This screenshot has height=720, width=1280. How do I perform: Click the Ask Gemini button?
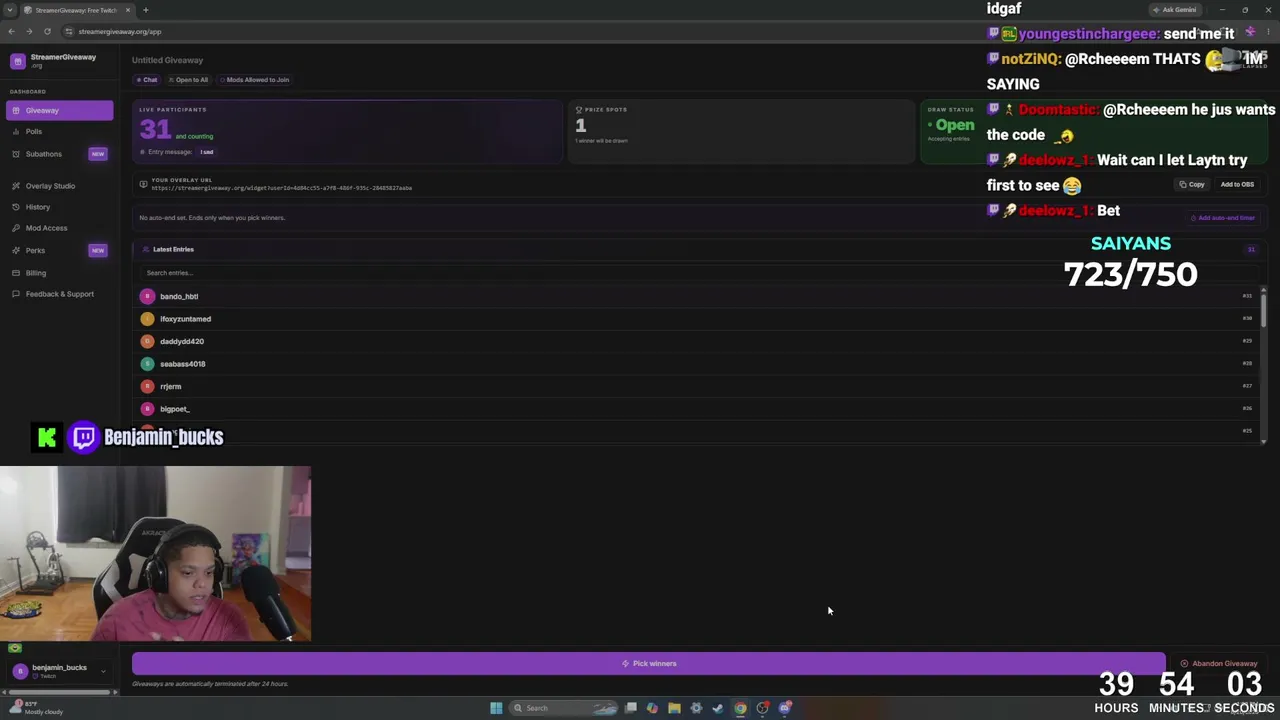coord(1174,10)
